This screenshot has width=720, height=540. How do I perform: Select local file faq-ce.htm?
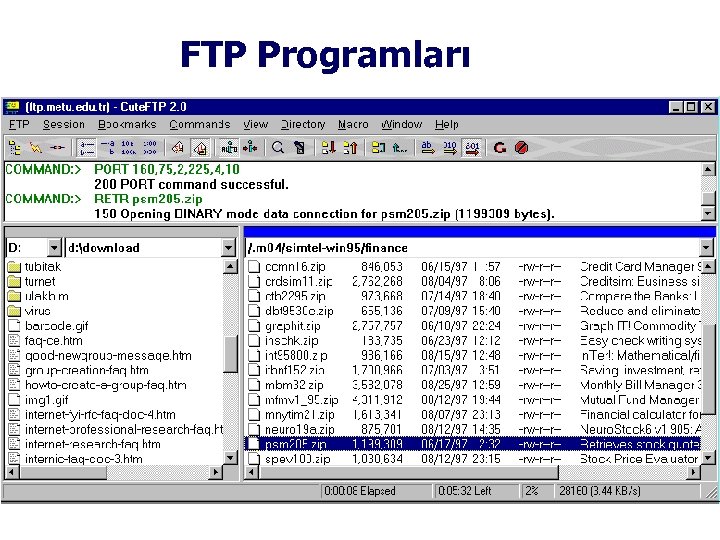point(45,341)
